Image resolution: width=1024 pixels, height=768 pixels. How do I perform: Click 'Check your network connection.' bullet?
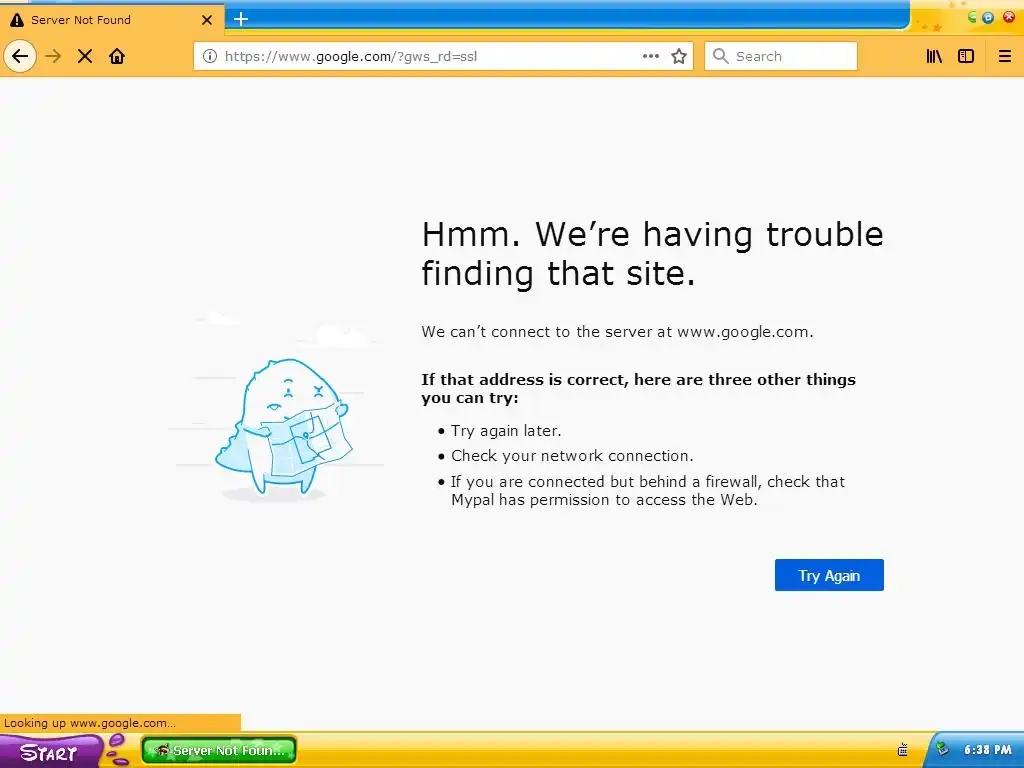click(572, 456)
